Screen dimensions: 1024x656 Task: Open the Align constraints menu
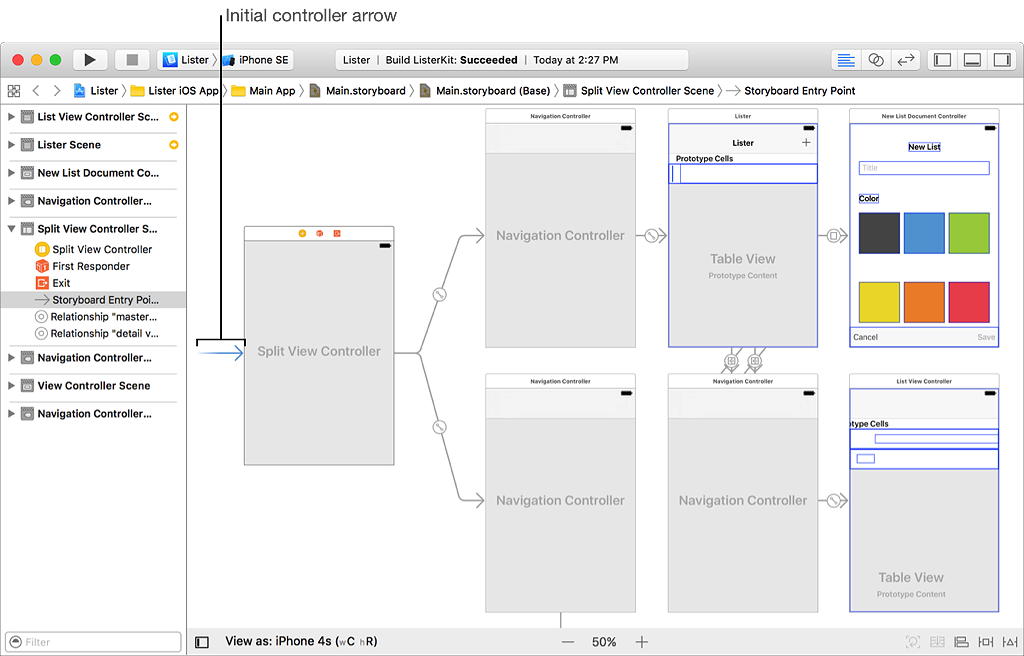point(961,642)
